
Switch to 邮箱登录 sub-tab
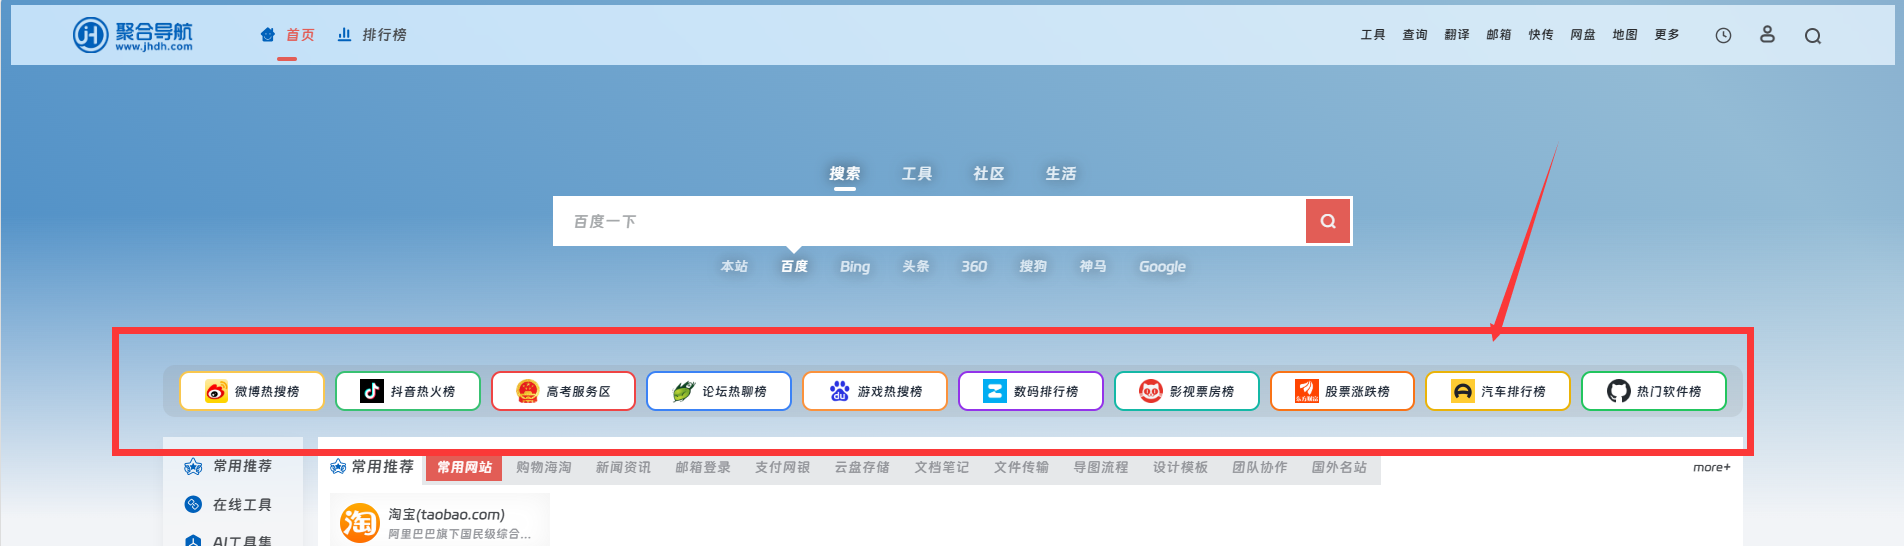point(703,467)
